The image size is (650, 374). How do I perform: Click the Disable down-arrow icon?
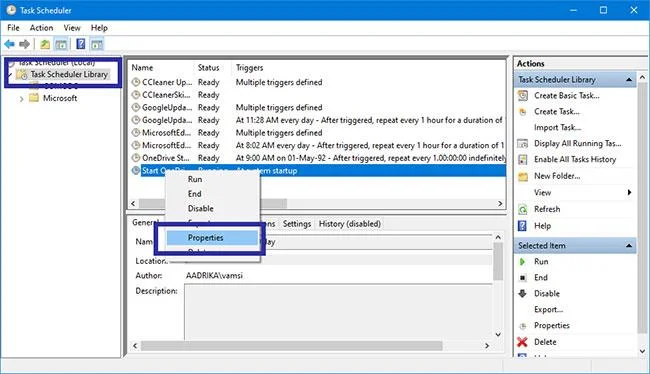tap(522, 294)
